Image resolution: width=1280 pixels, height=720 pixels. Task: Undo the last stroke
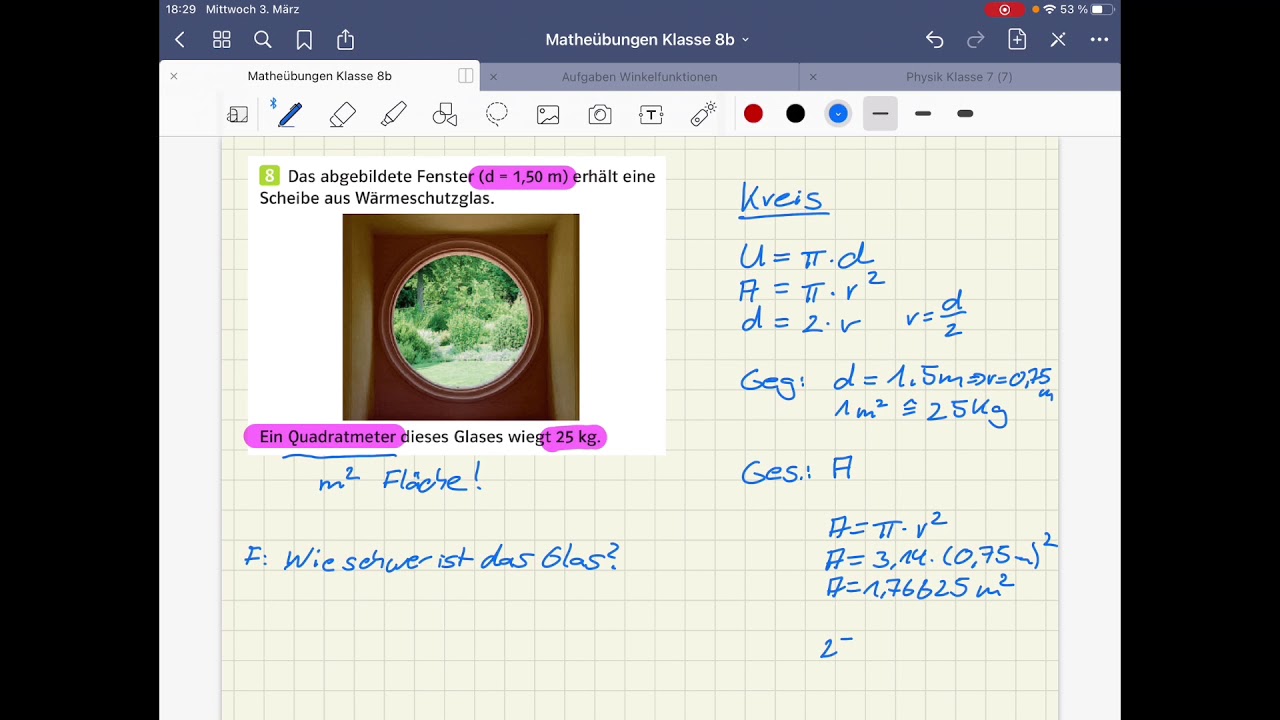click(934, 40)
